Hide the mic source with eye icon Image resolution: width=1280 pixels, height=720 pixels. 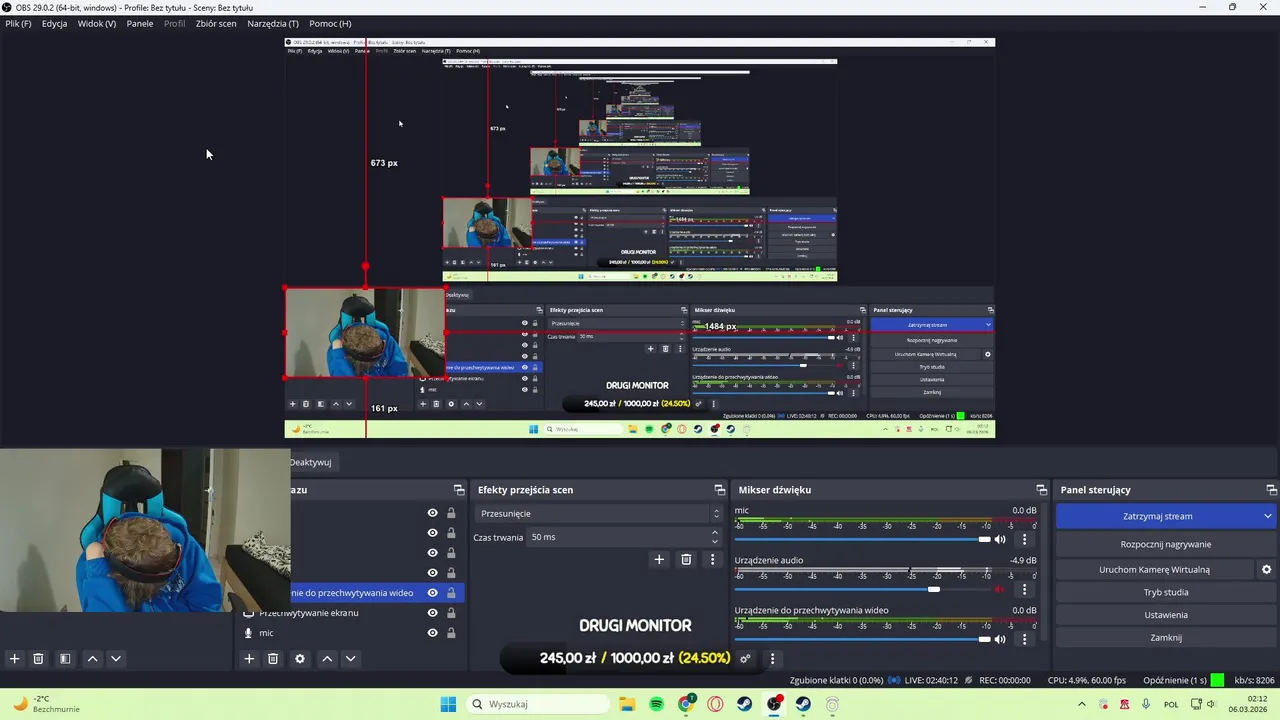click(432, 633)
